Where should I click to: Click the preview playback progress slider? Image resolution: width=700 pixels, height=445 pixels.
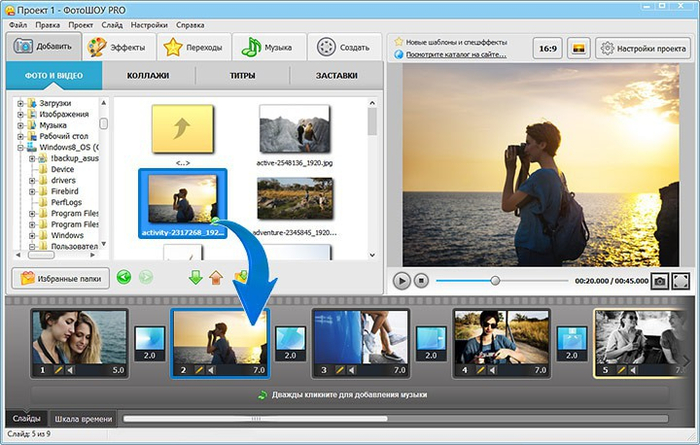coord(494,281)
